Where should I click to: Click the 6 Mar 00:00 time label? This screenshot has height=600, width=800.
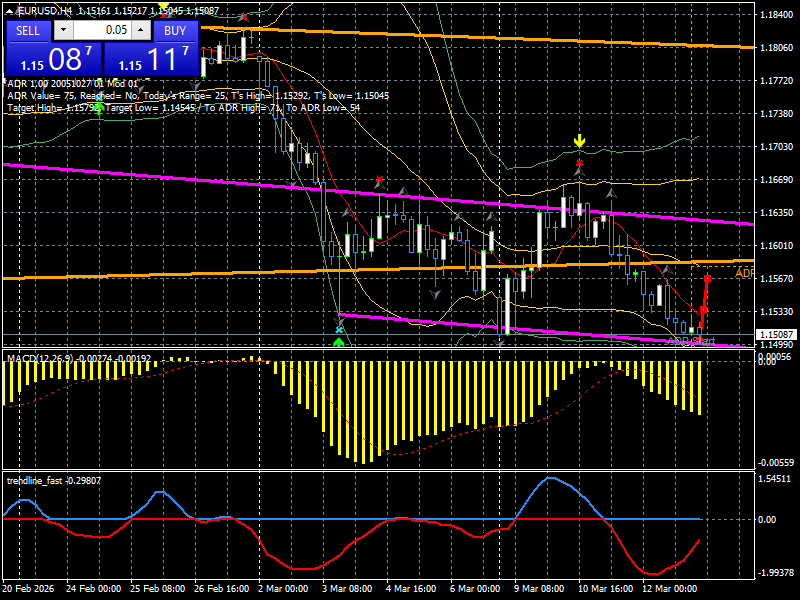475,588
